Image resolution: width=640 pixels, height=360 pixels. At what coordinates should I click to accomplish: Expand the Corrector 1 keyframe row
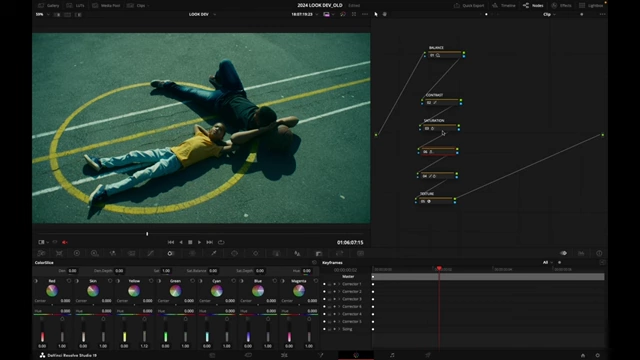click(x=339, y=284)
